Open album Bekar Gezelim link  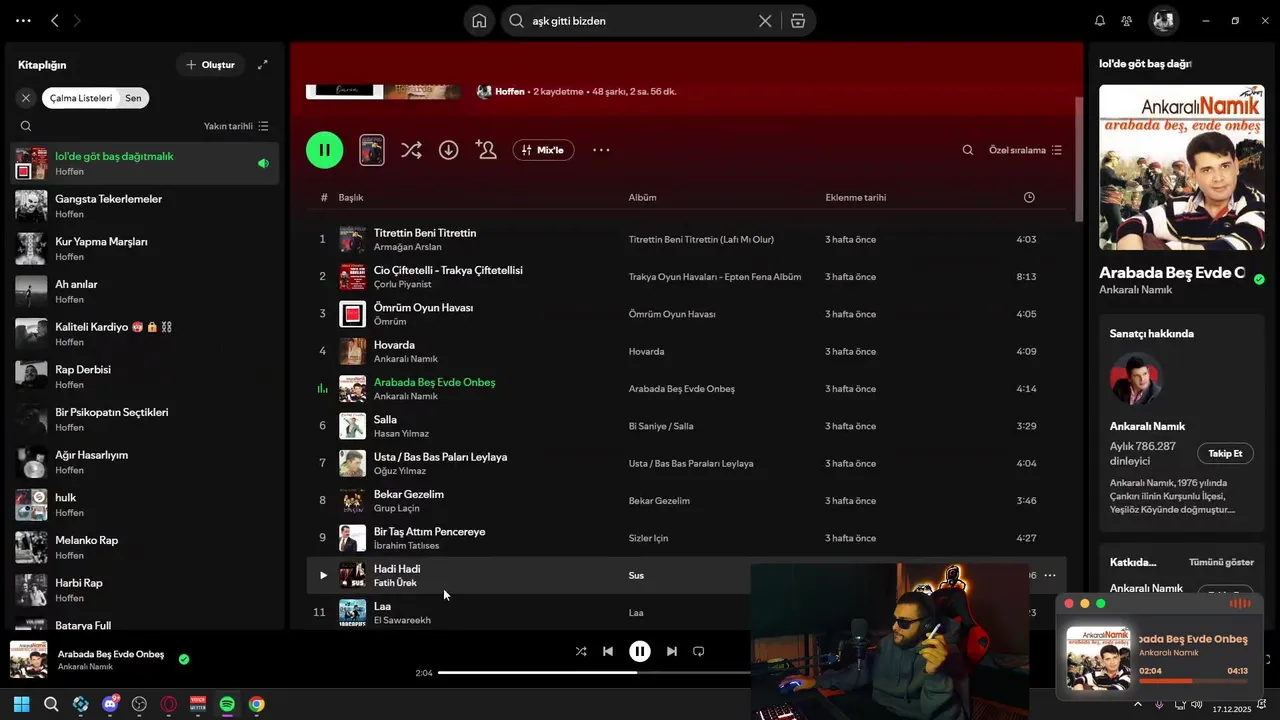[659, 501]
